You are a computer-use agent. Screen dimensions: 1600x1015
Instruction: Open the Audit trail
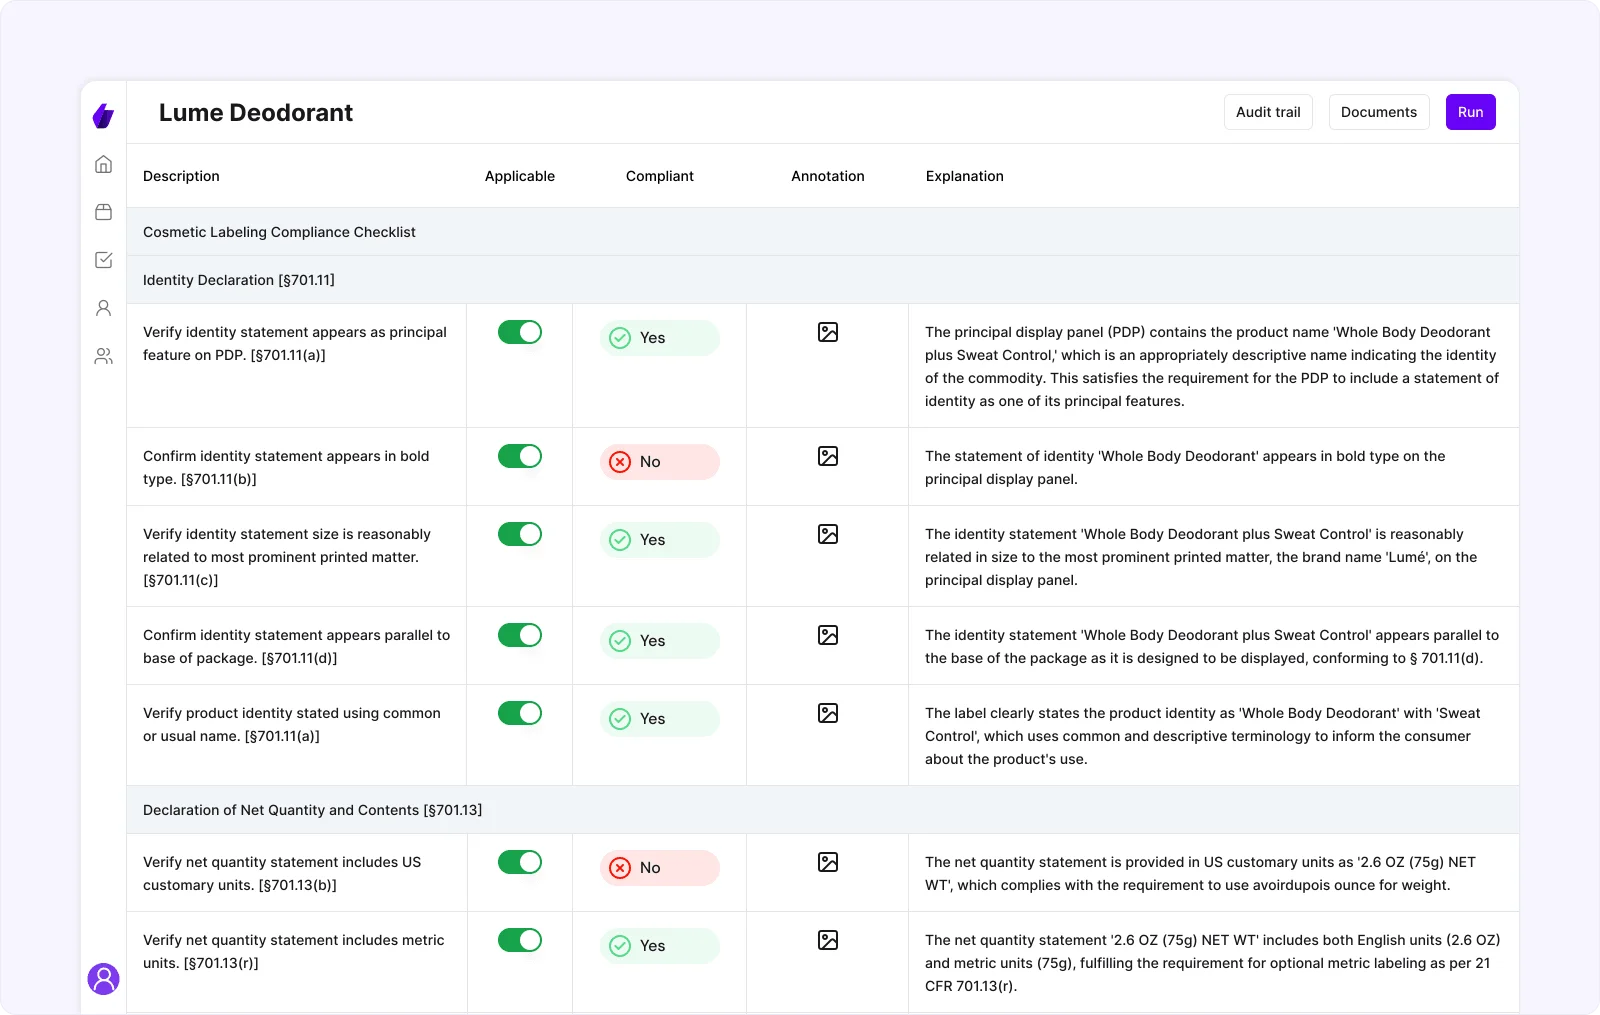[x=1268, y=112]
